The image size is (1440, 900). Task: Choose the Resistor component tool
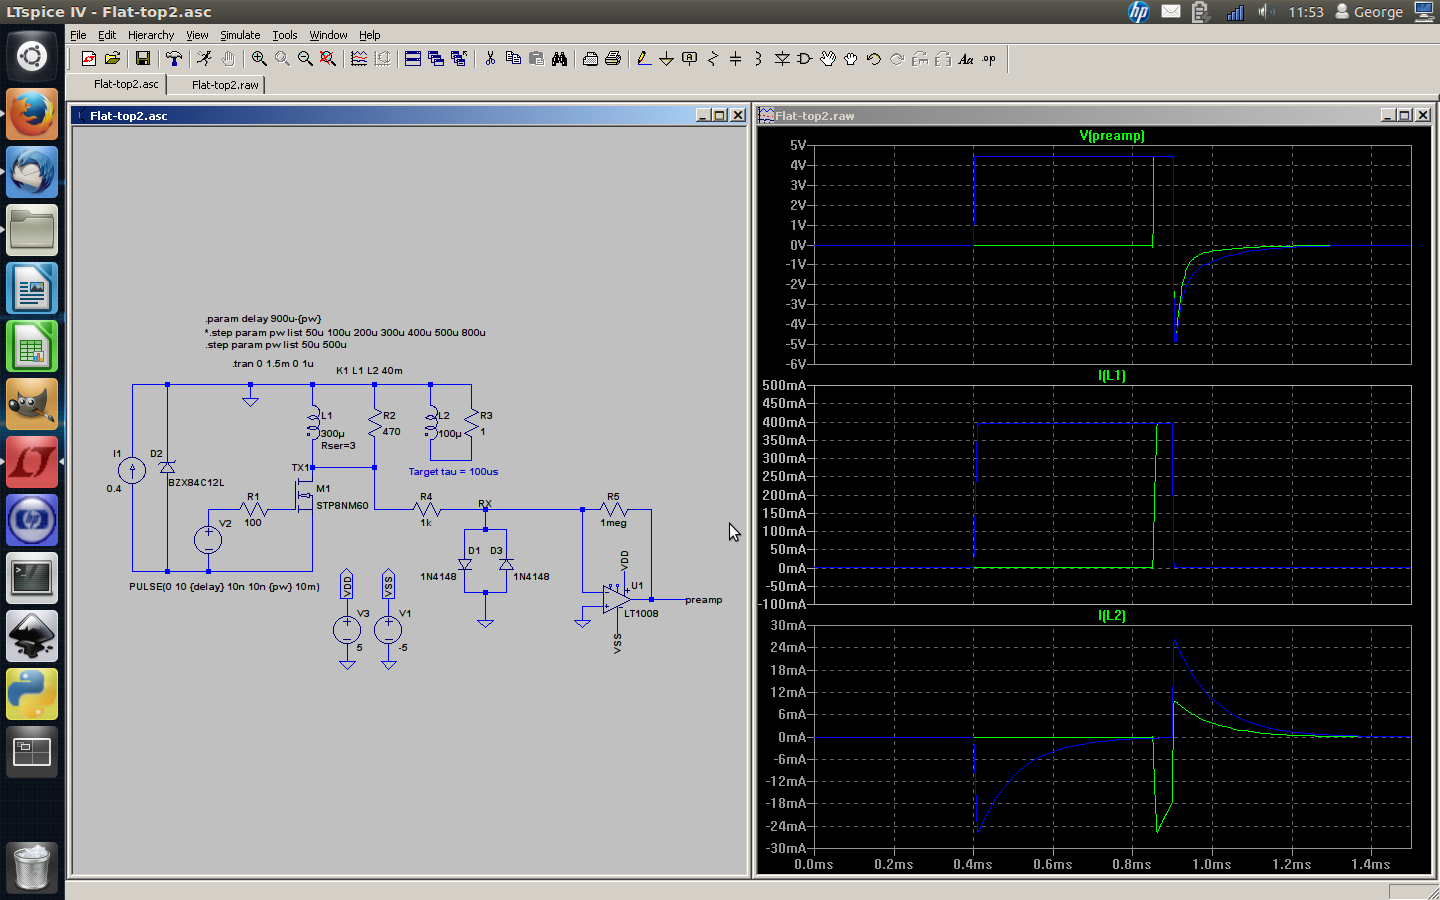click(x=713, y=59)
